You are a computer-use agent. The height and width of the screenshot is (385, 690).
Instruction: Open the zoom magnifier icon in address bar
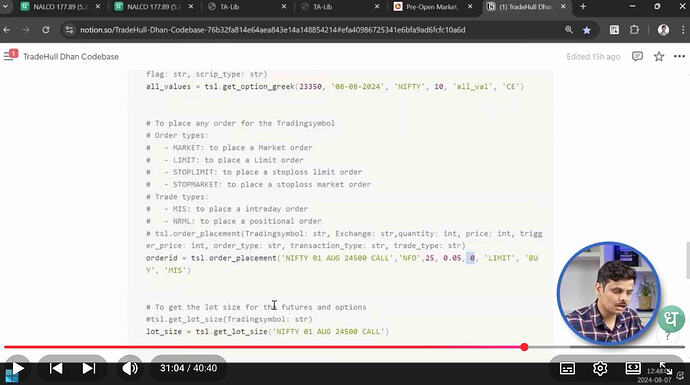click(569, 30)
